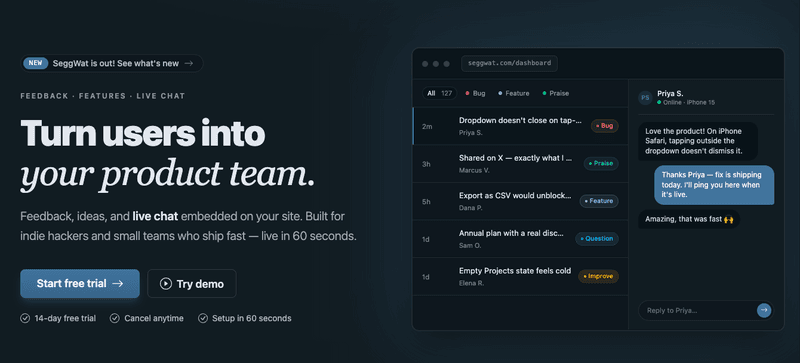800x363 pixels.
Task: Click the Turn users into headline
Action: click(x=143, y=133)
